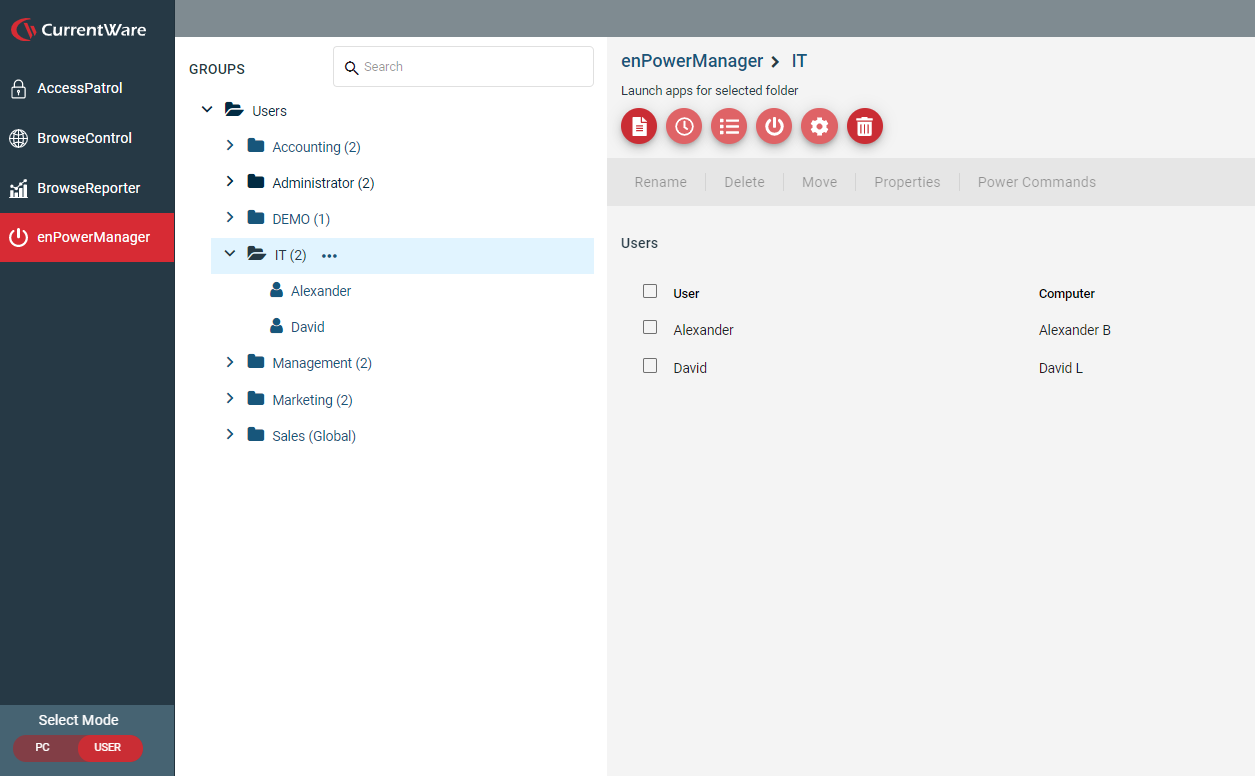Image resolution: width=1255 pixels, height=776 pixels.
Task: Click the search magnifier icon
Action: 351,68
